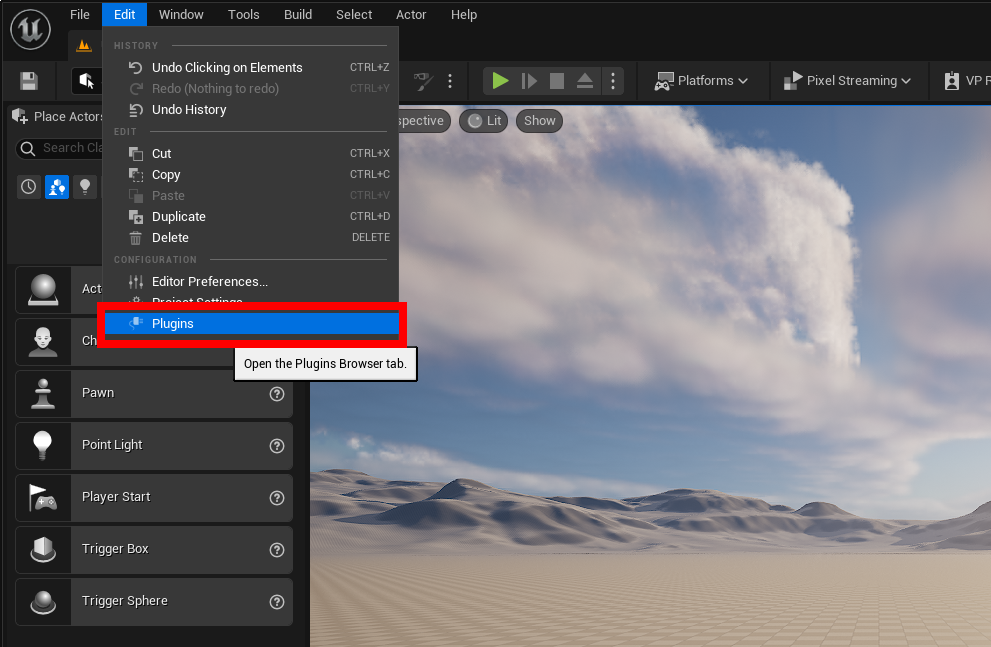
Task: Open the Platforms dropdown
Action: click(701, 81)
